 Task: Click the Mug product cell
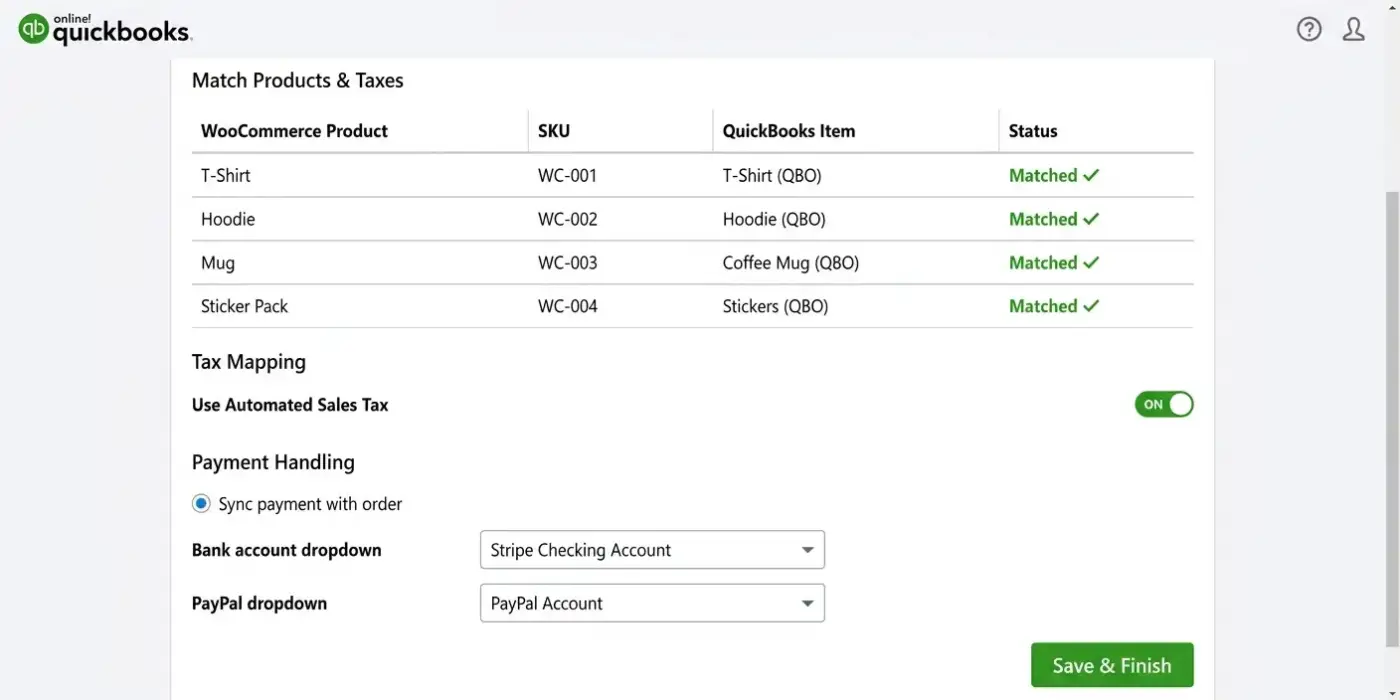click(218, 263)
